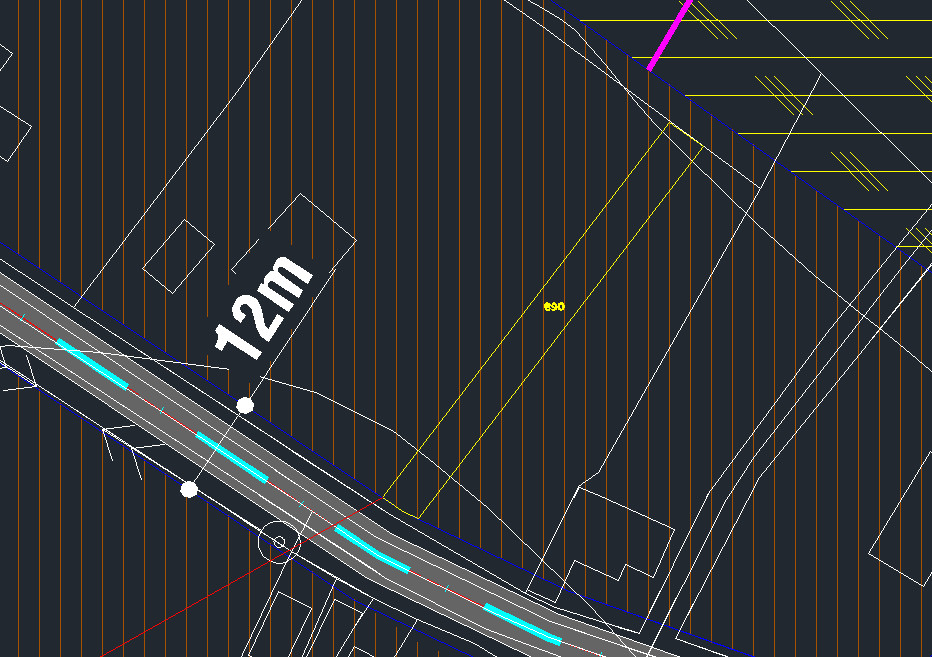Select the 12m dimension text label
The width and height of the screenshot is (932, 657).
coord(262,308)
